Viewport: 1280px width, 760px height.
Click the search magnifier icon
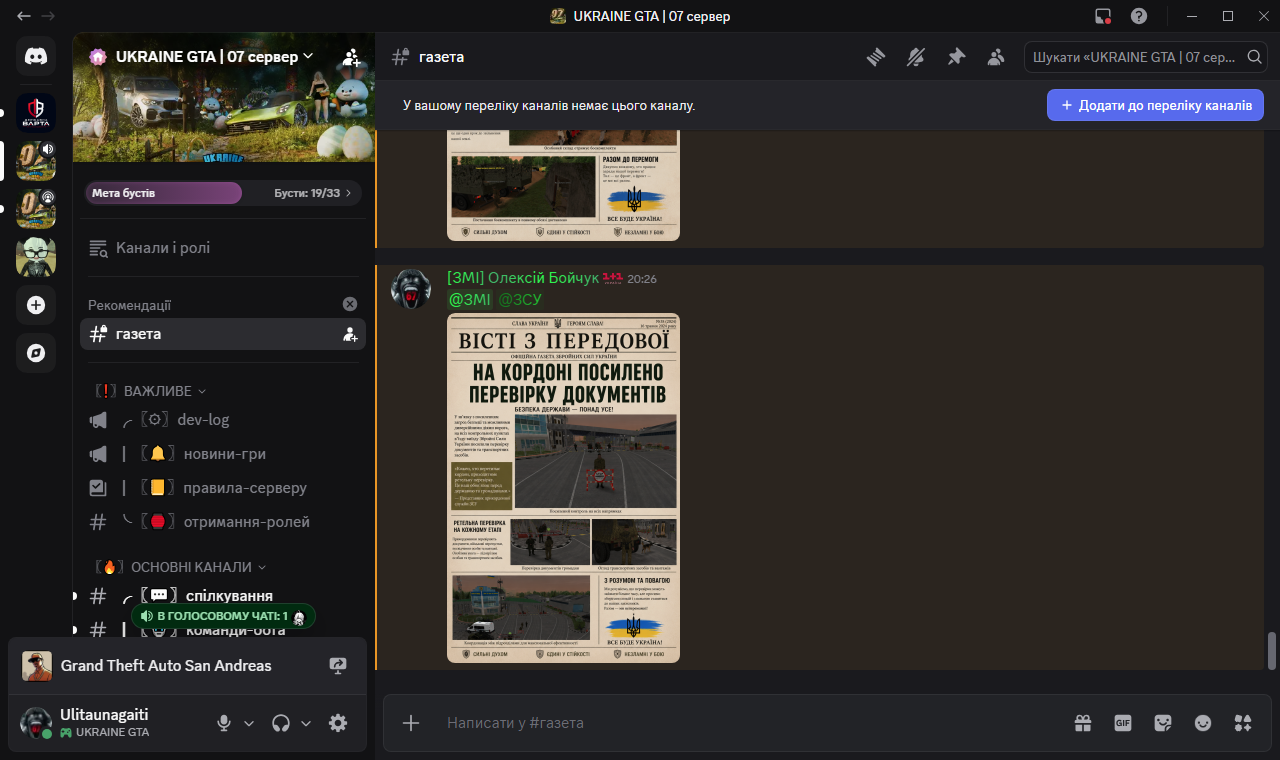pos(1254,57)
